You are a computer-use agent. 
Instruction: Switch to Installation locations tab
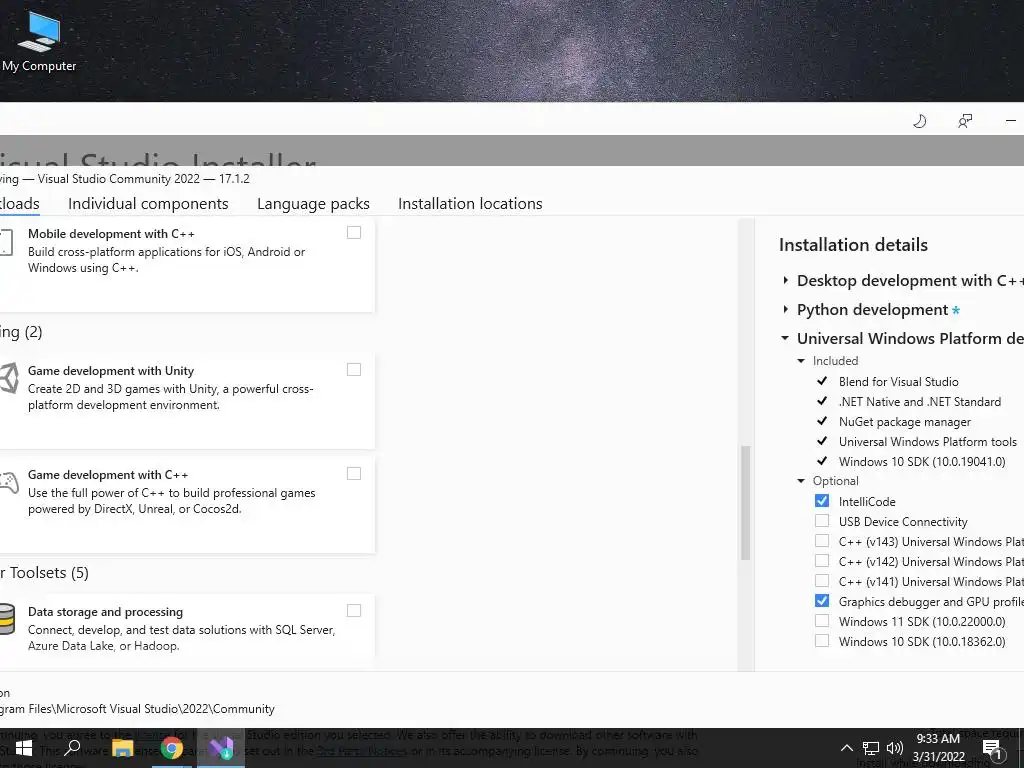(470, 204)
